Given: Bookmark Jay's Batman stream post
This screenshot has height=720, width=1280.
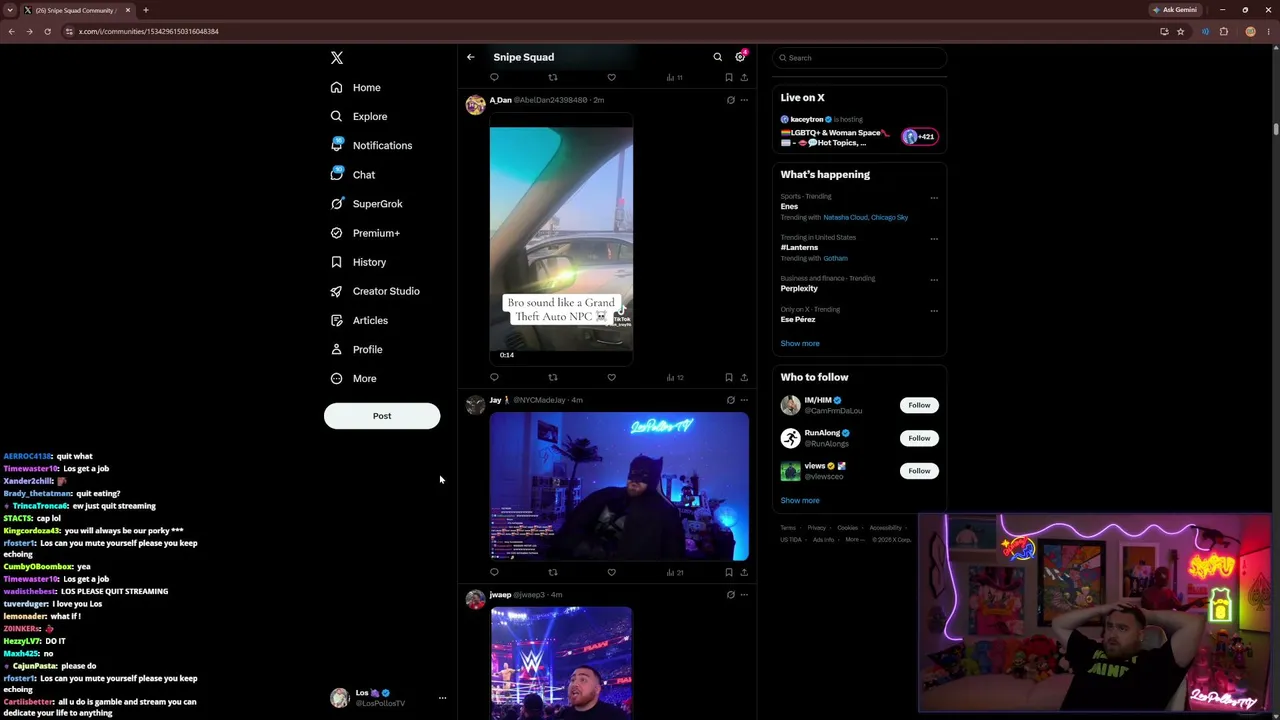Looking at the screenshot, I should click(729, 572).
